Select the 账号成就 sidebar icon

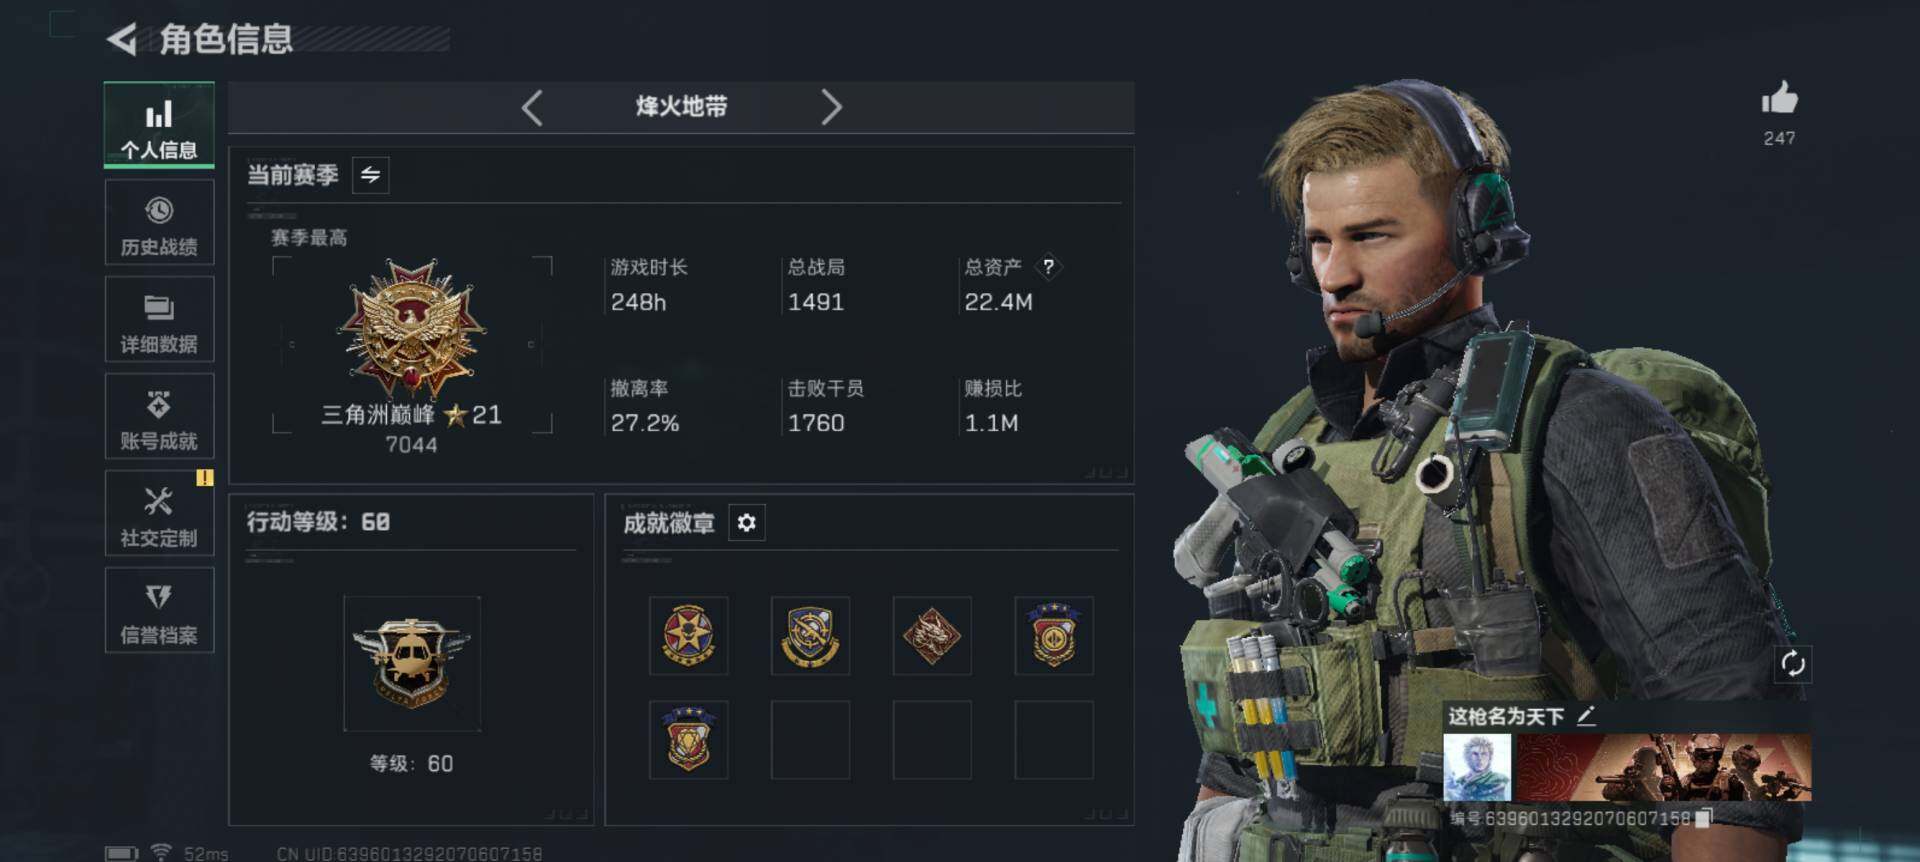tap(159, 416)
